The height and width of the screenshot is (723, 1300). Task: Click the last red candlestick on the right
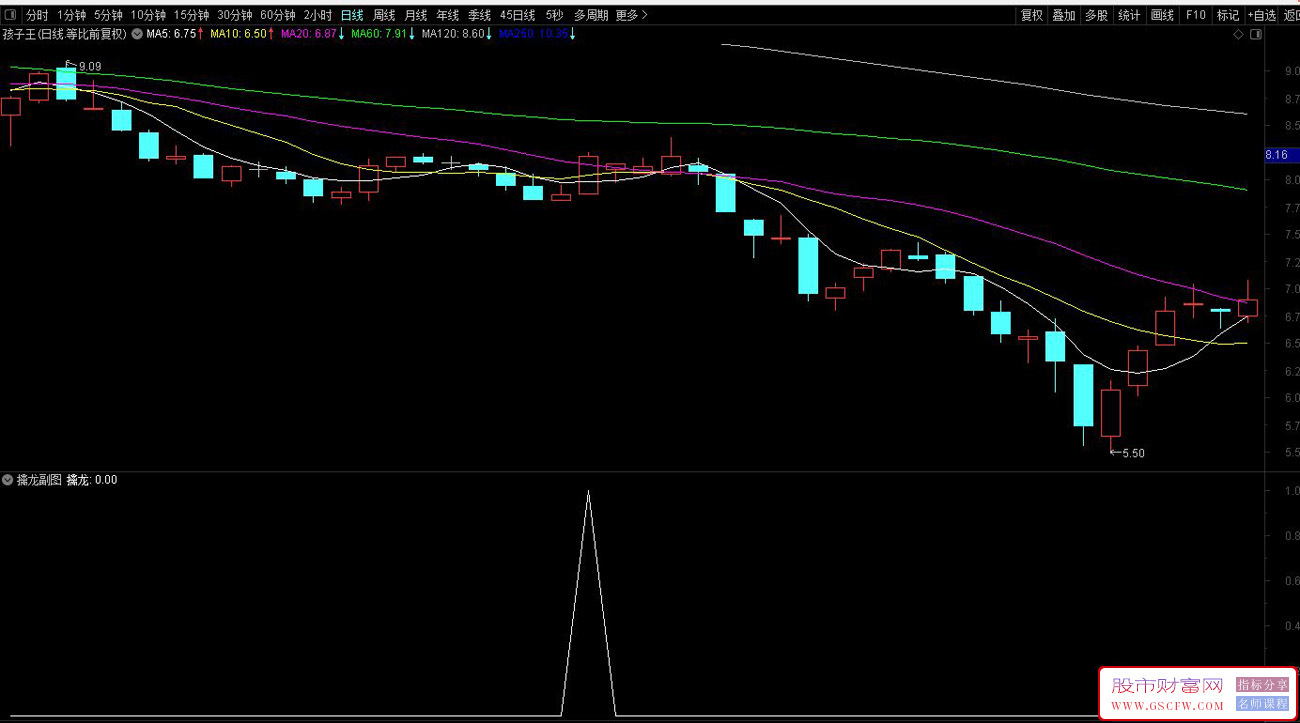[1248, 307]
